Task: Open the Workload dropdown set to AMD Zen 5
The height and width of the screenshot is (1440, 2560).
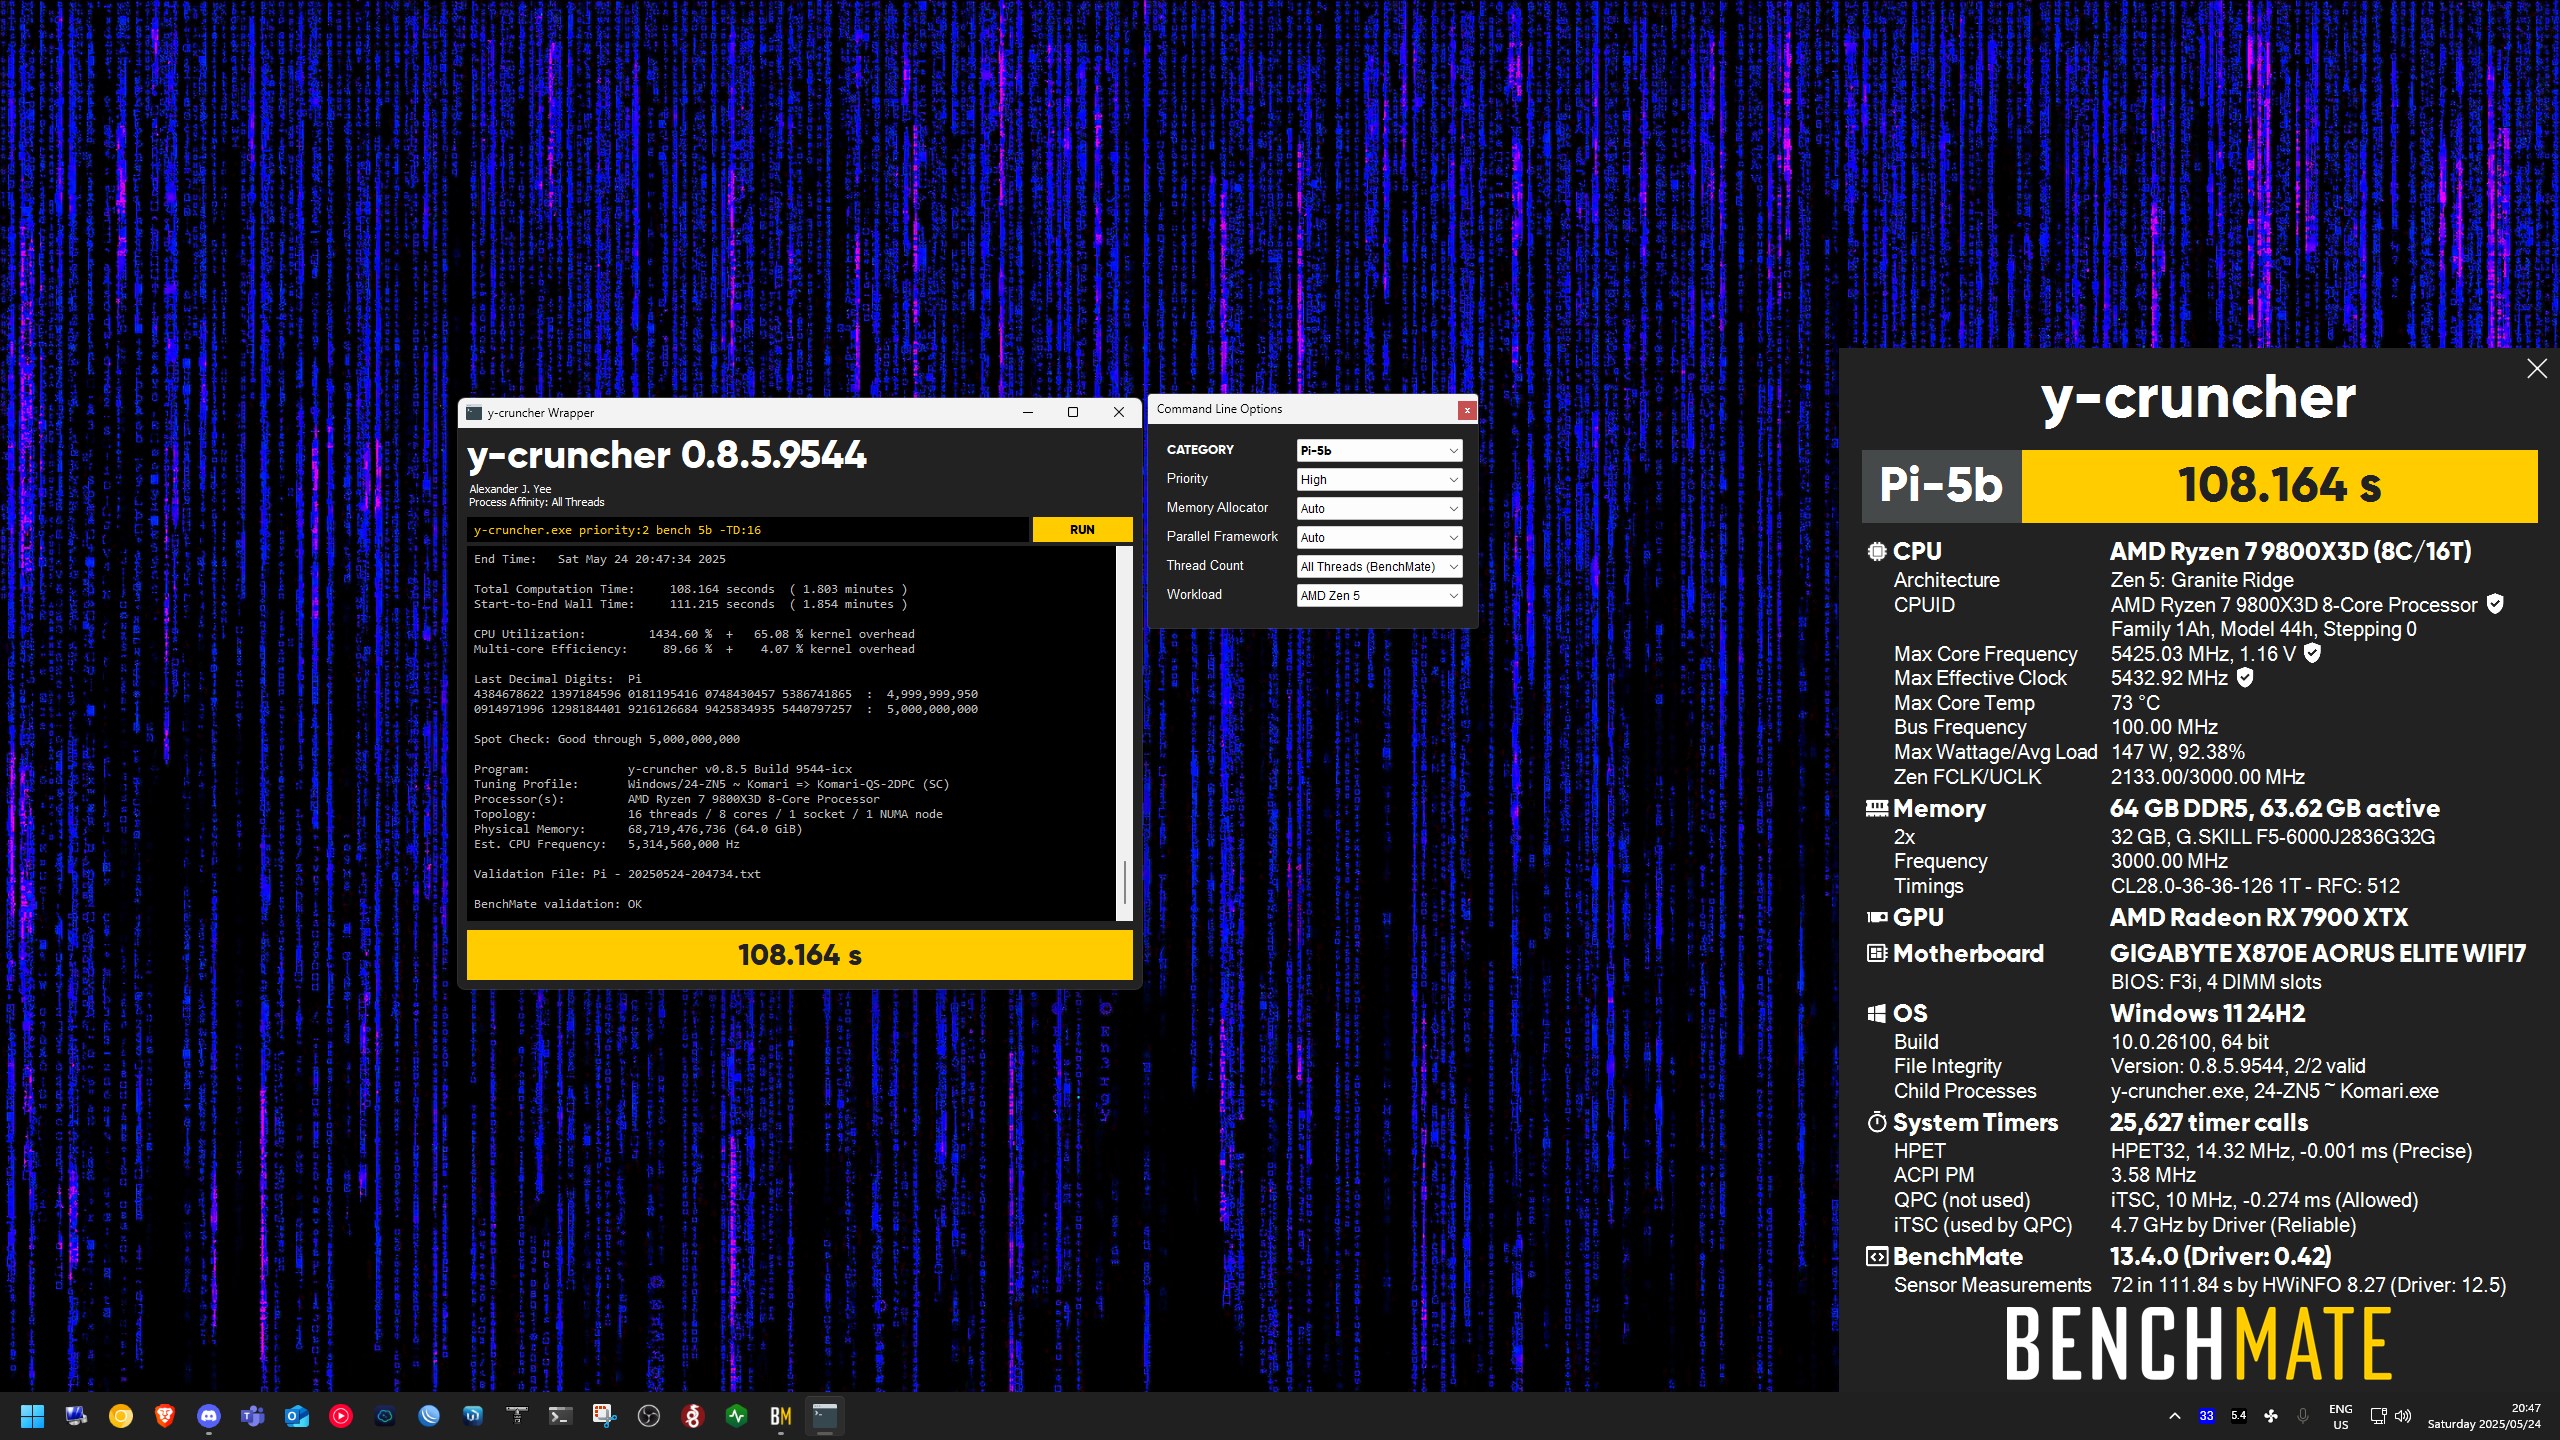Action: pyautogui.click(x=1379, y=596)
